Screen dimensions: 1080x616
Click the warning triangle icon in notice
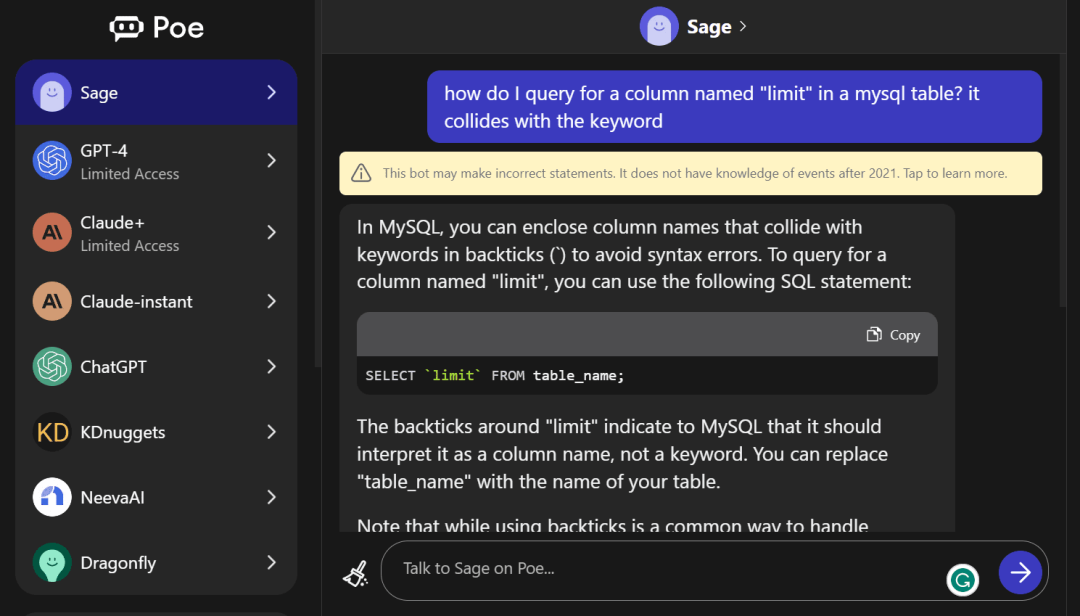[361, 174]
